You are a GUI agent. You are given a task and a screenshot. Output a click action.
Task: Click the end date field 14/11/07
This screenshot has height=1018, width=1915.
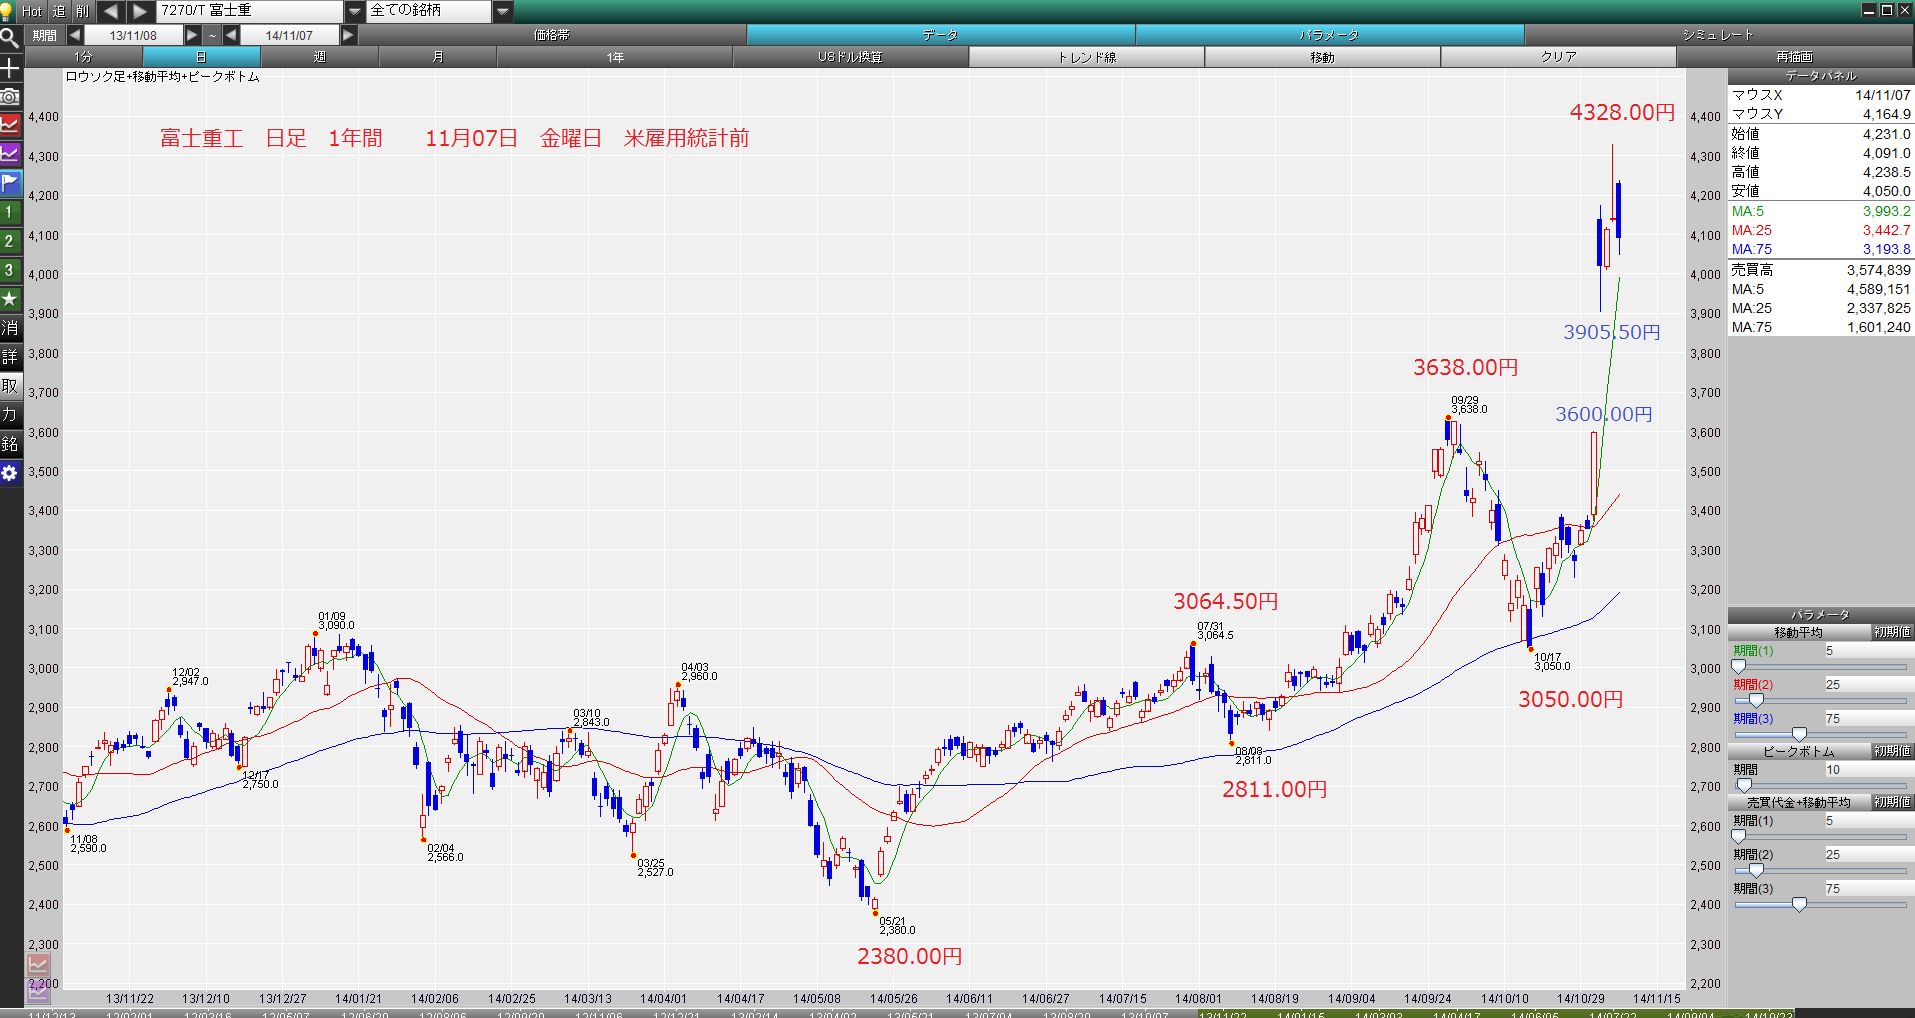click(x=289, y=35)
